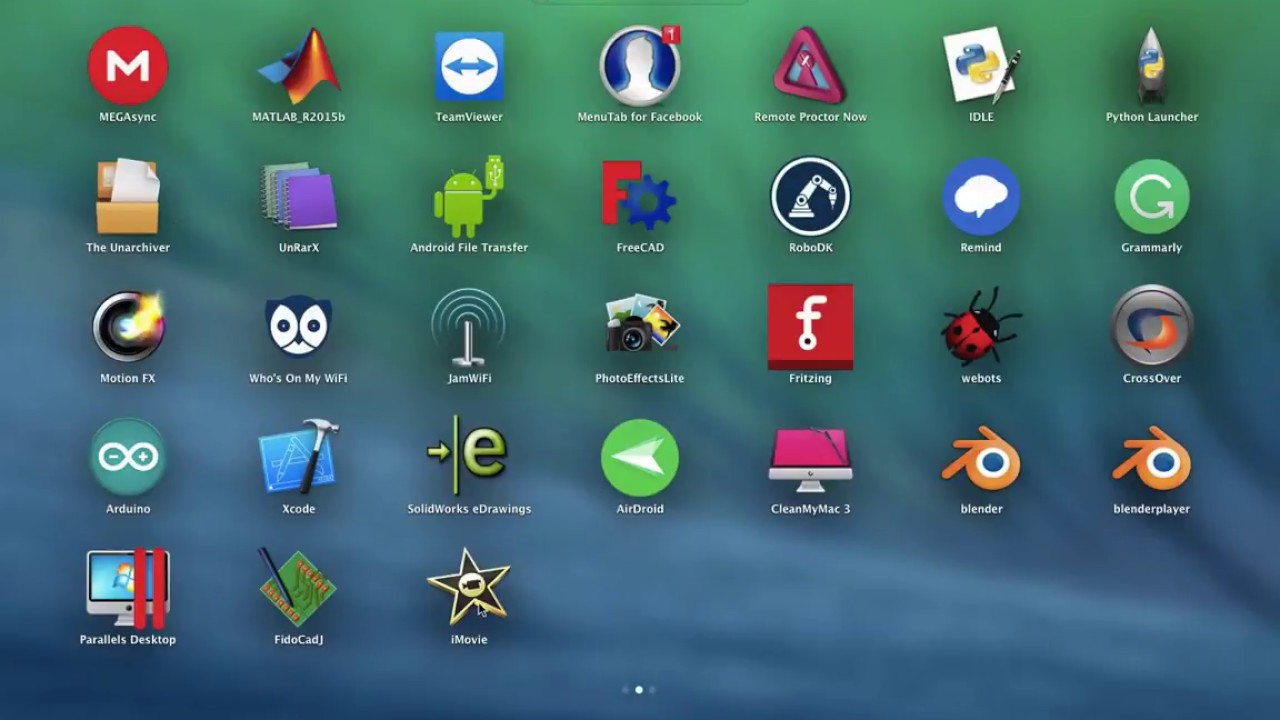Open AirDroid

point(640,457)
